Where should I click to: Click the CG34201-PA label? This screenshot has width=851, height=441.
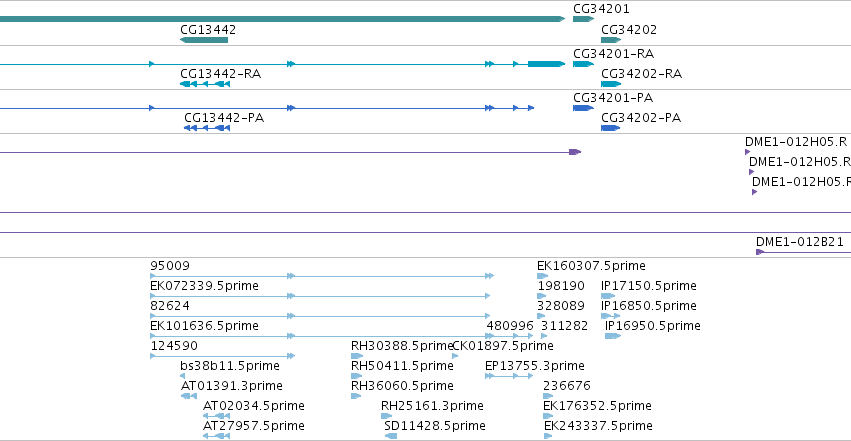[613, 98]
